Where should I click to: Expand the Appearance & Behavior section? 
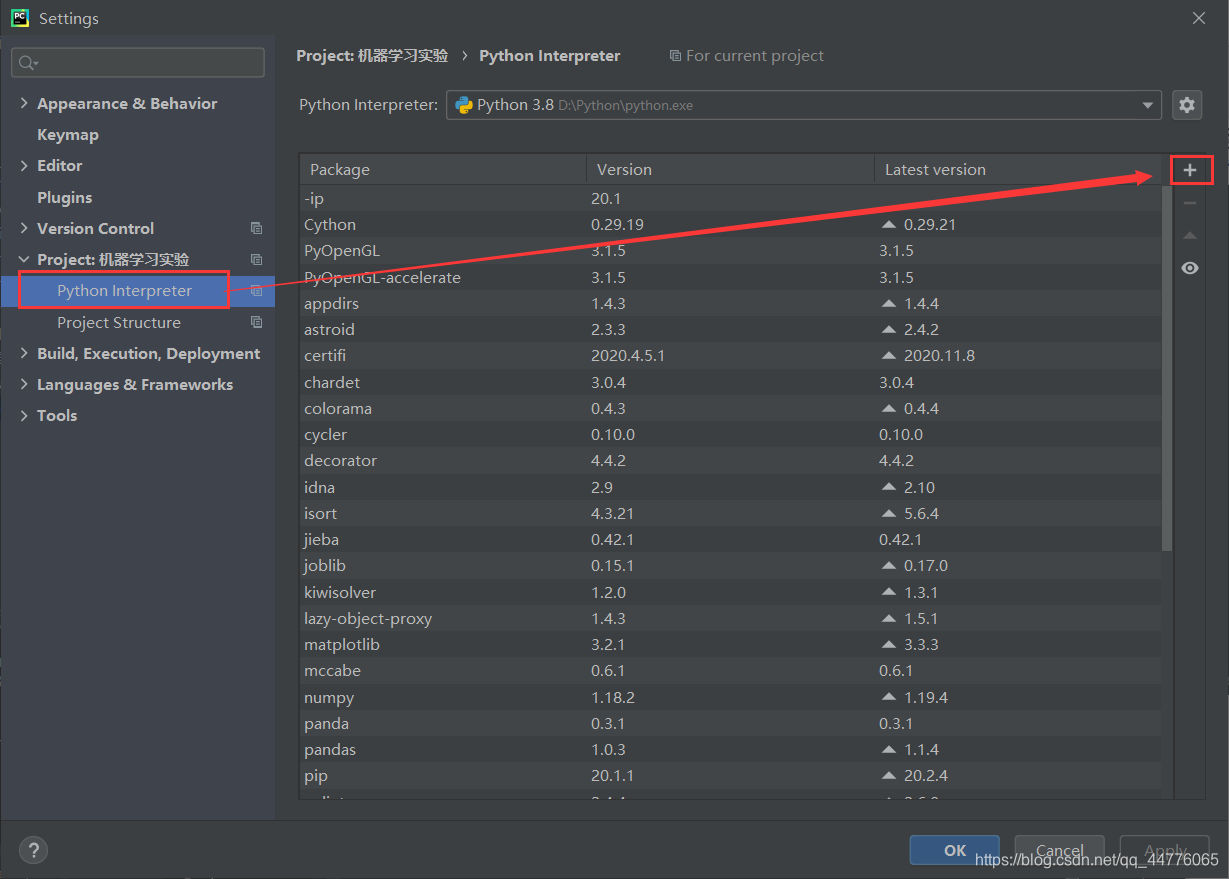pyautogui.click(x=24, y=103)
